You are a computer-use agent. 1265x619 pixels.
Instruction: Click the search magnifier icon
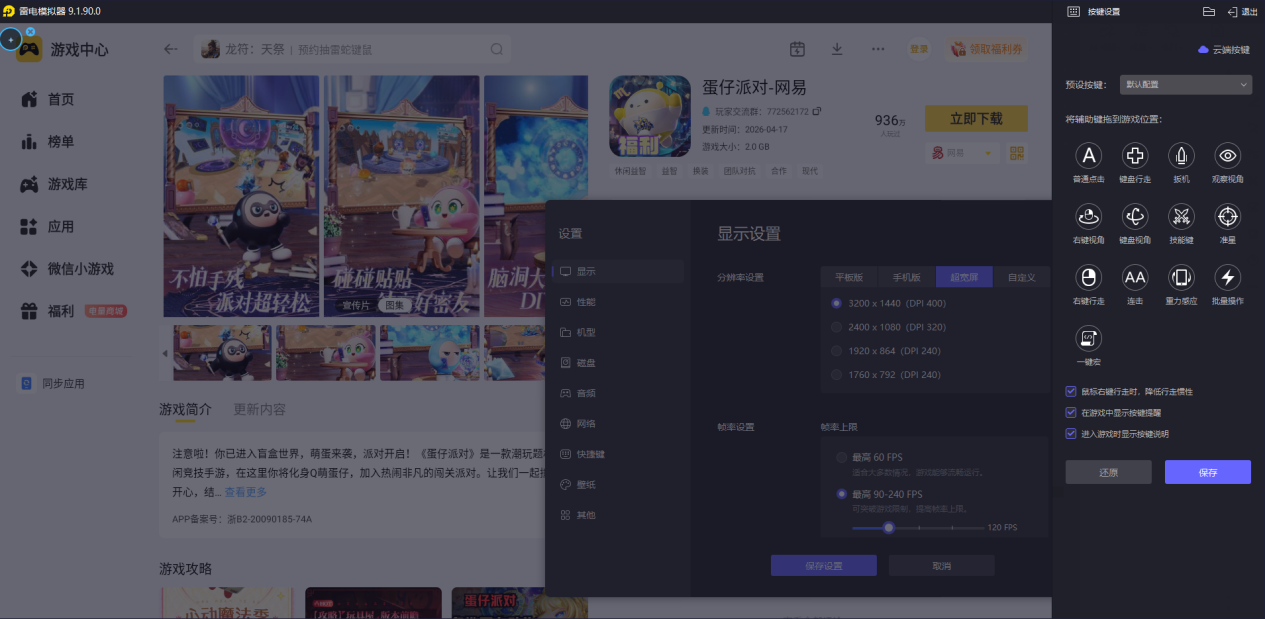click(497, 49)
